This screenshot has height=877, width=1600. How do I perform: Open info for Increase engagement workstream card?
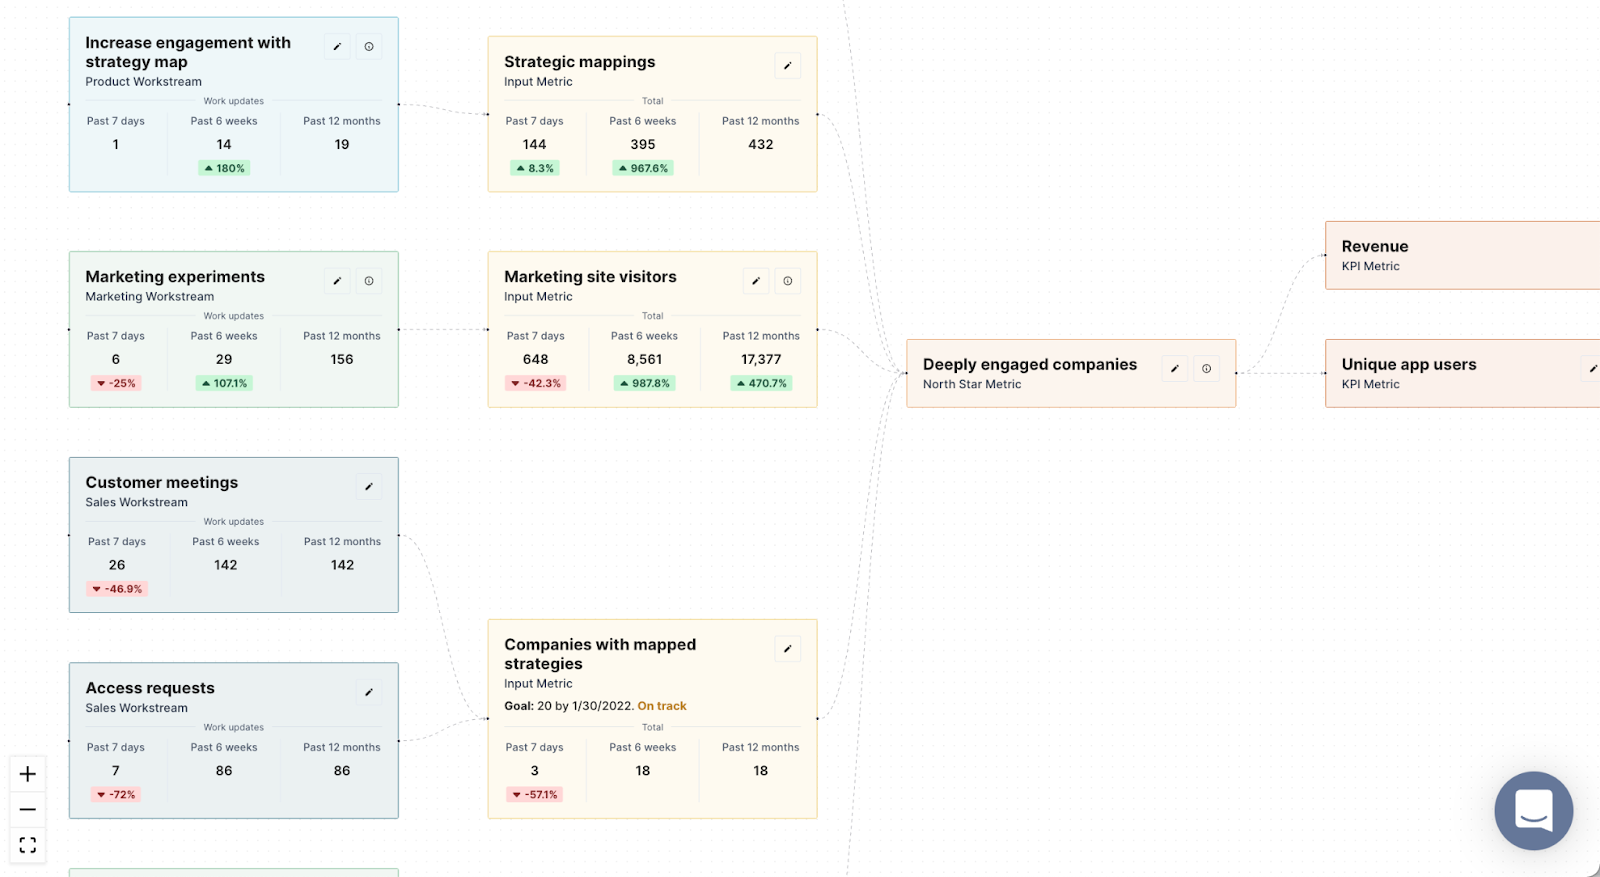[x=369, y=47]
